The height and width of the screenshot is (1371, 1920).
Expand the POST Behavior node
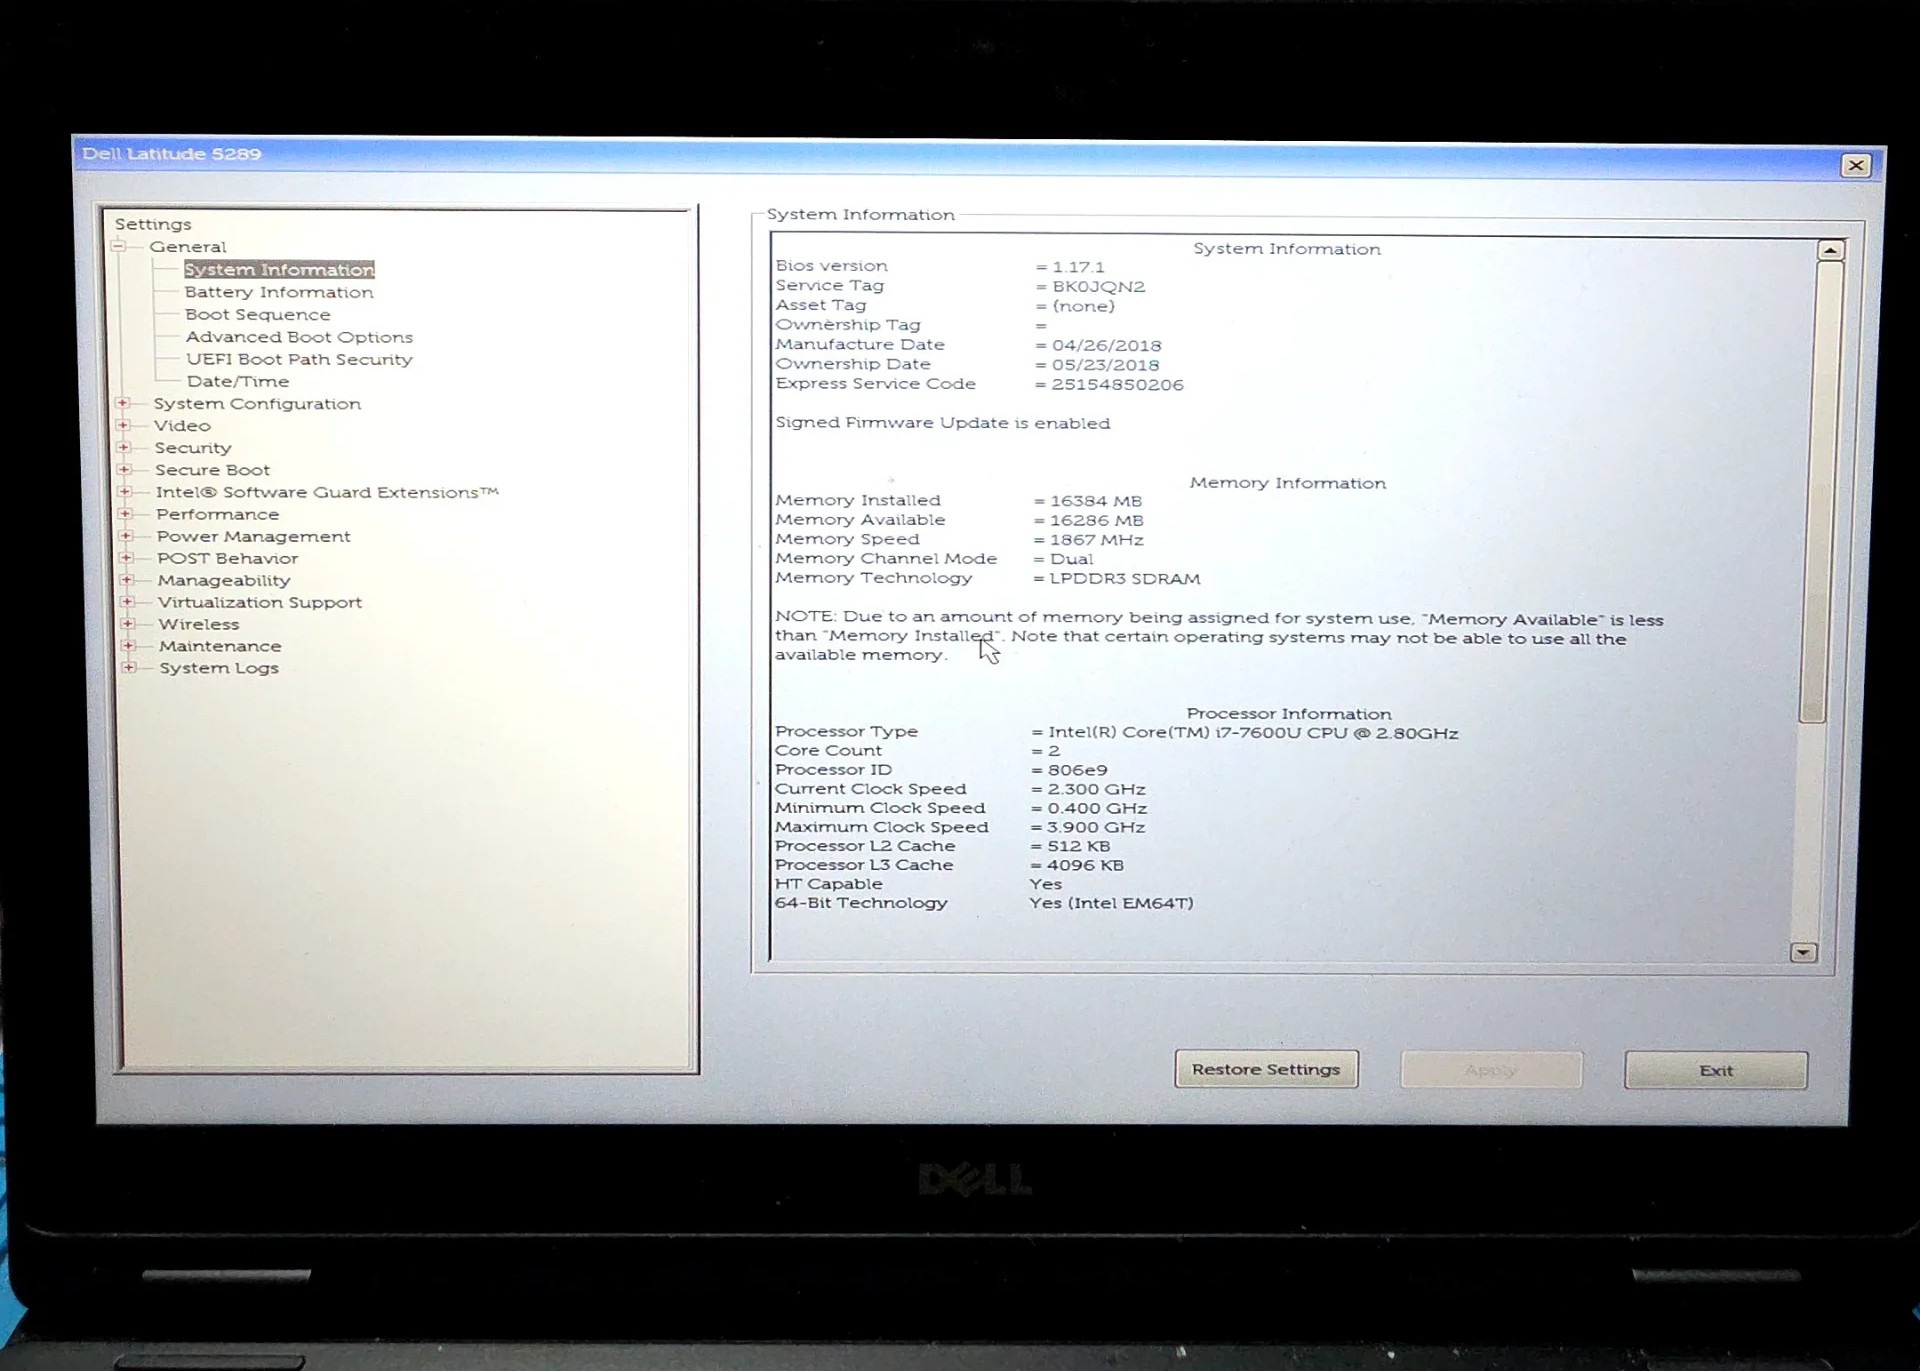coord(126,557)
